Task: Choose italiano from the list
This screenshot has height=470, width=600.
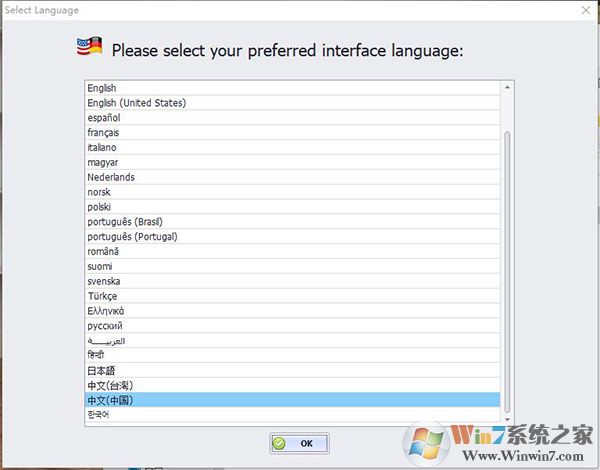Action: click(x=292, y=148)
